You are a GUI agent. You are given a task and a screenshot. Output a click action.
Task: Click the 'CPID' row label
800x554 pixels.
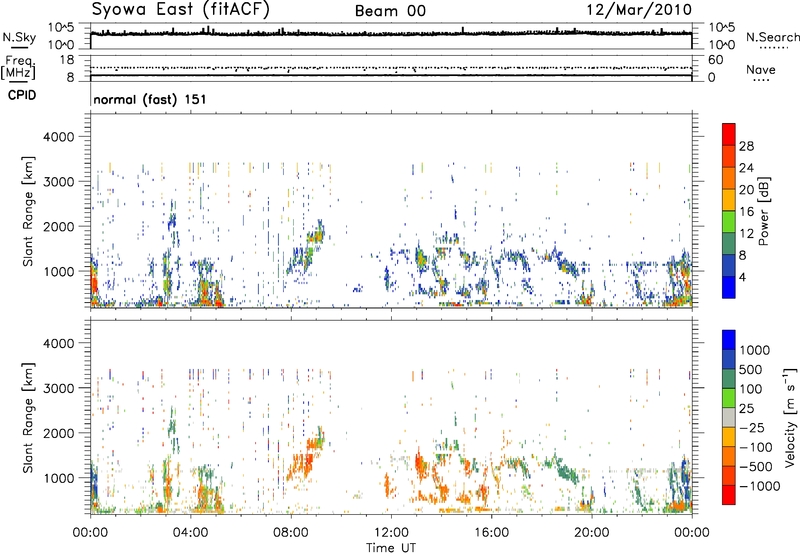22,95
